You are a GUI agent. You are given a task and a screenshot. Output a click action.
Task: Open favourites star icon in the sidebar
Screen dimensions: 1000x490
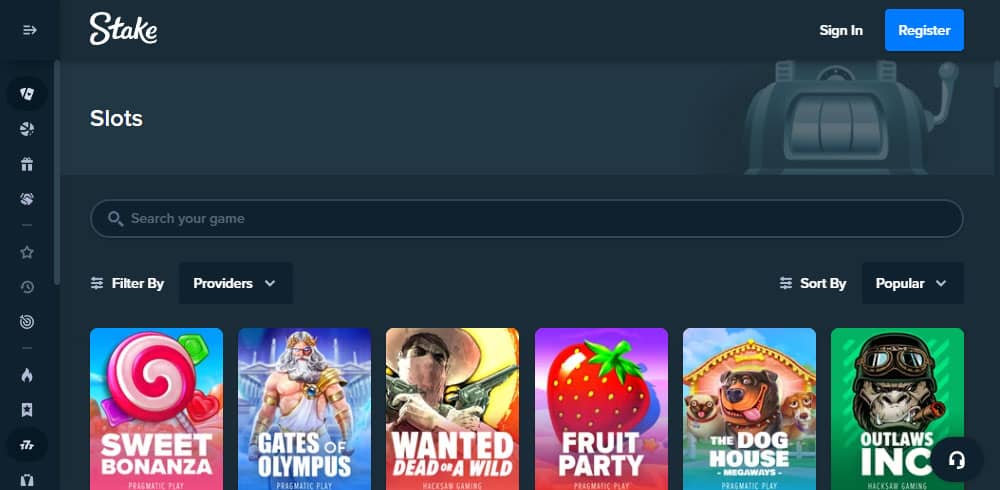coord(27,252)
